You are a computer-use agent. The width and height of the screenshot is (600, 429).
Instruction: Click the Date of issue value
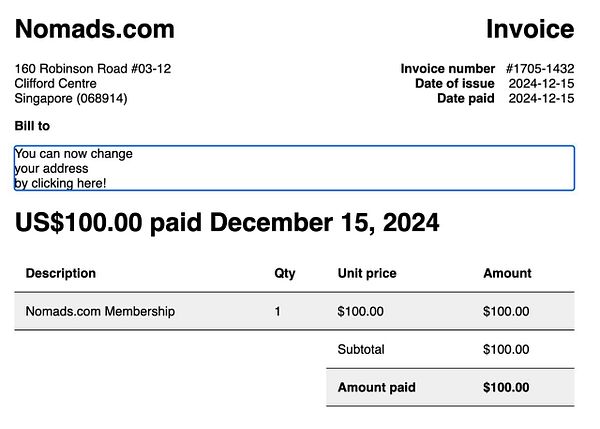pos(541,83)
